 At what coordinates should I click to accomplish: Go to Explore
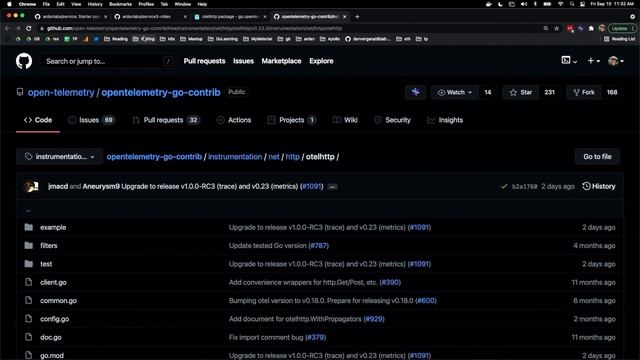pos(321,61)
